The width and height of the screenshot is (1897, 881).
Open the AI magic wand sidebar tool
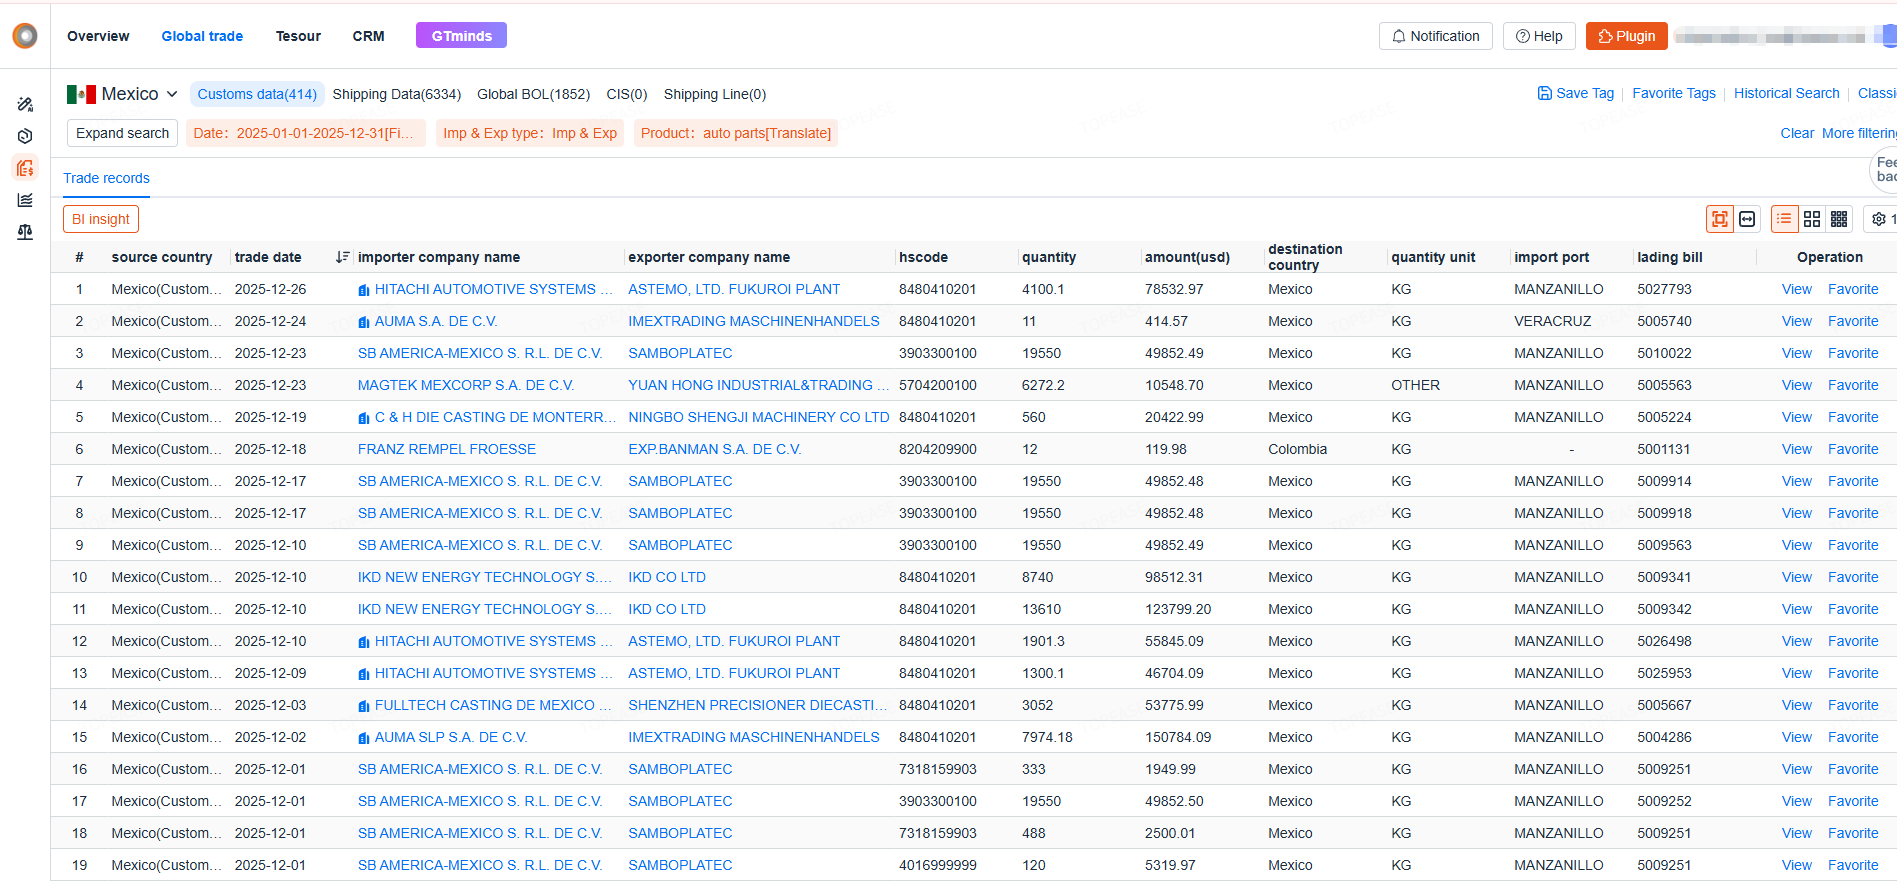click(x=25, y=104)
